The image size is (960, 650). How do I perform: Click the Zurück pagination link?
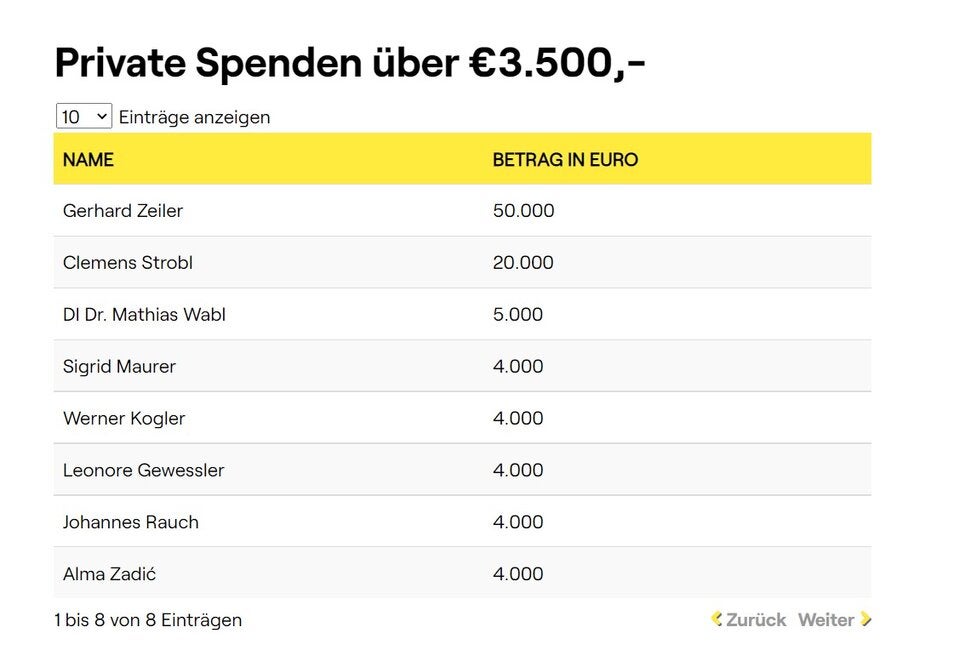pyautogui.click(x=757, y=620)
